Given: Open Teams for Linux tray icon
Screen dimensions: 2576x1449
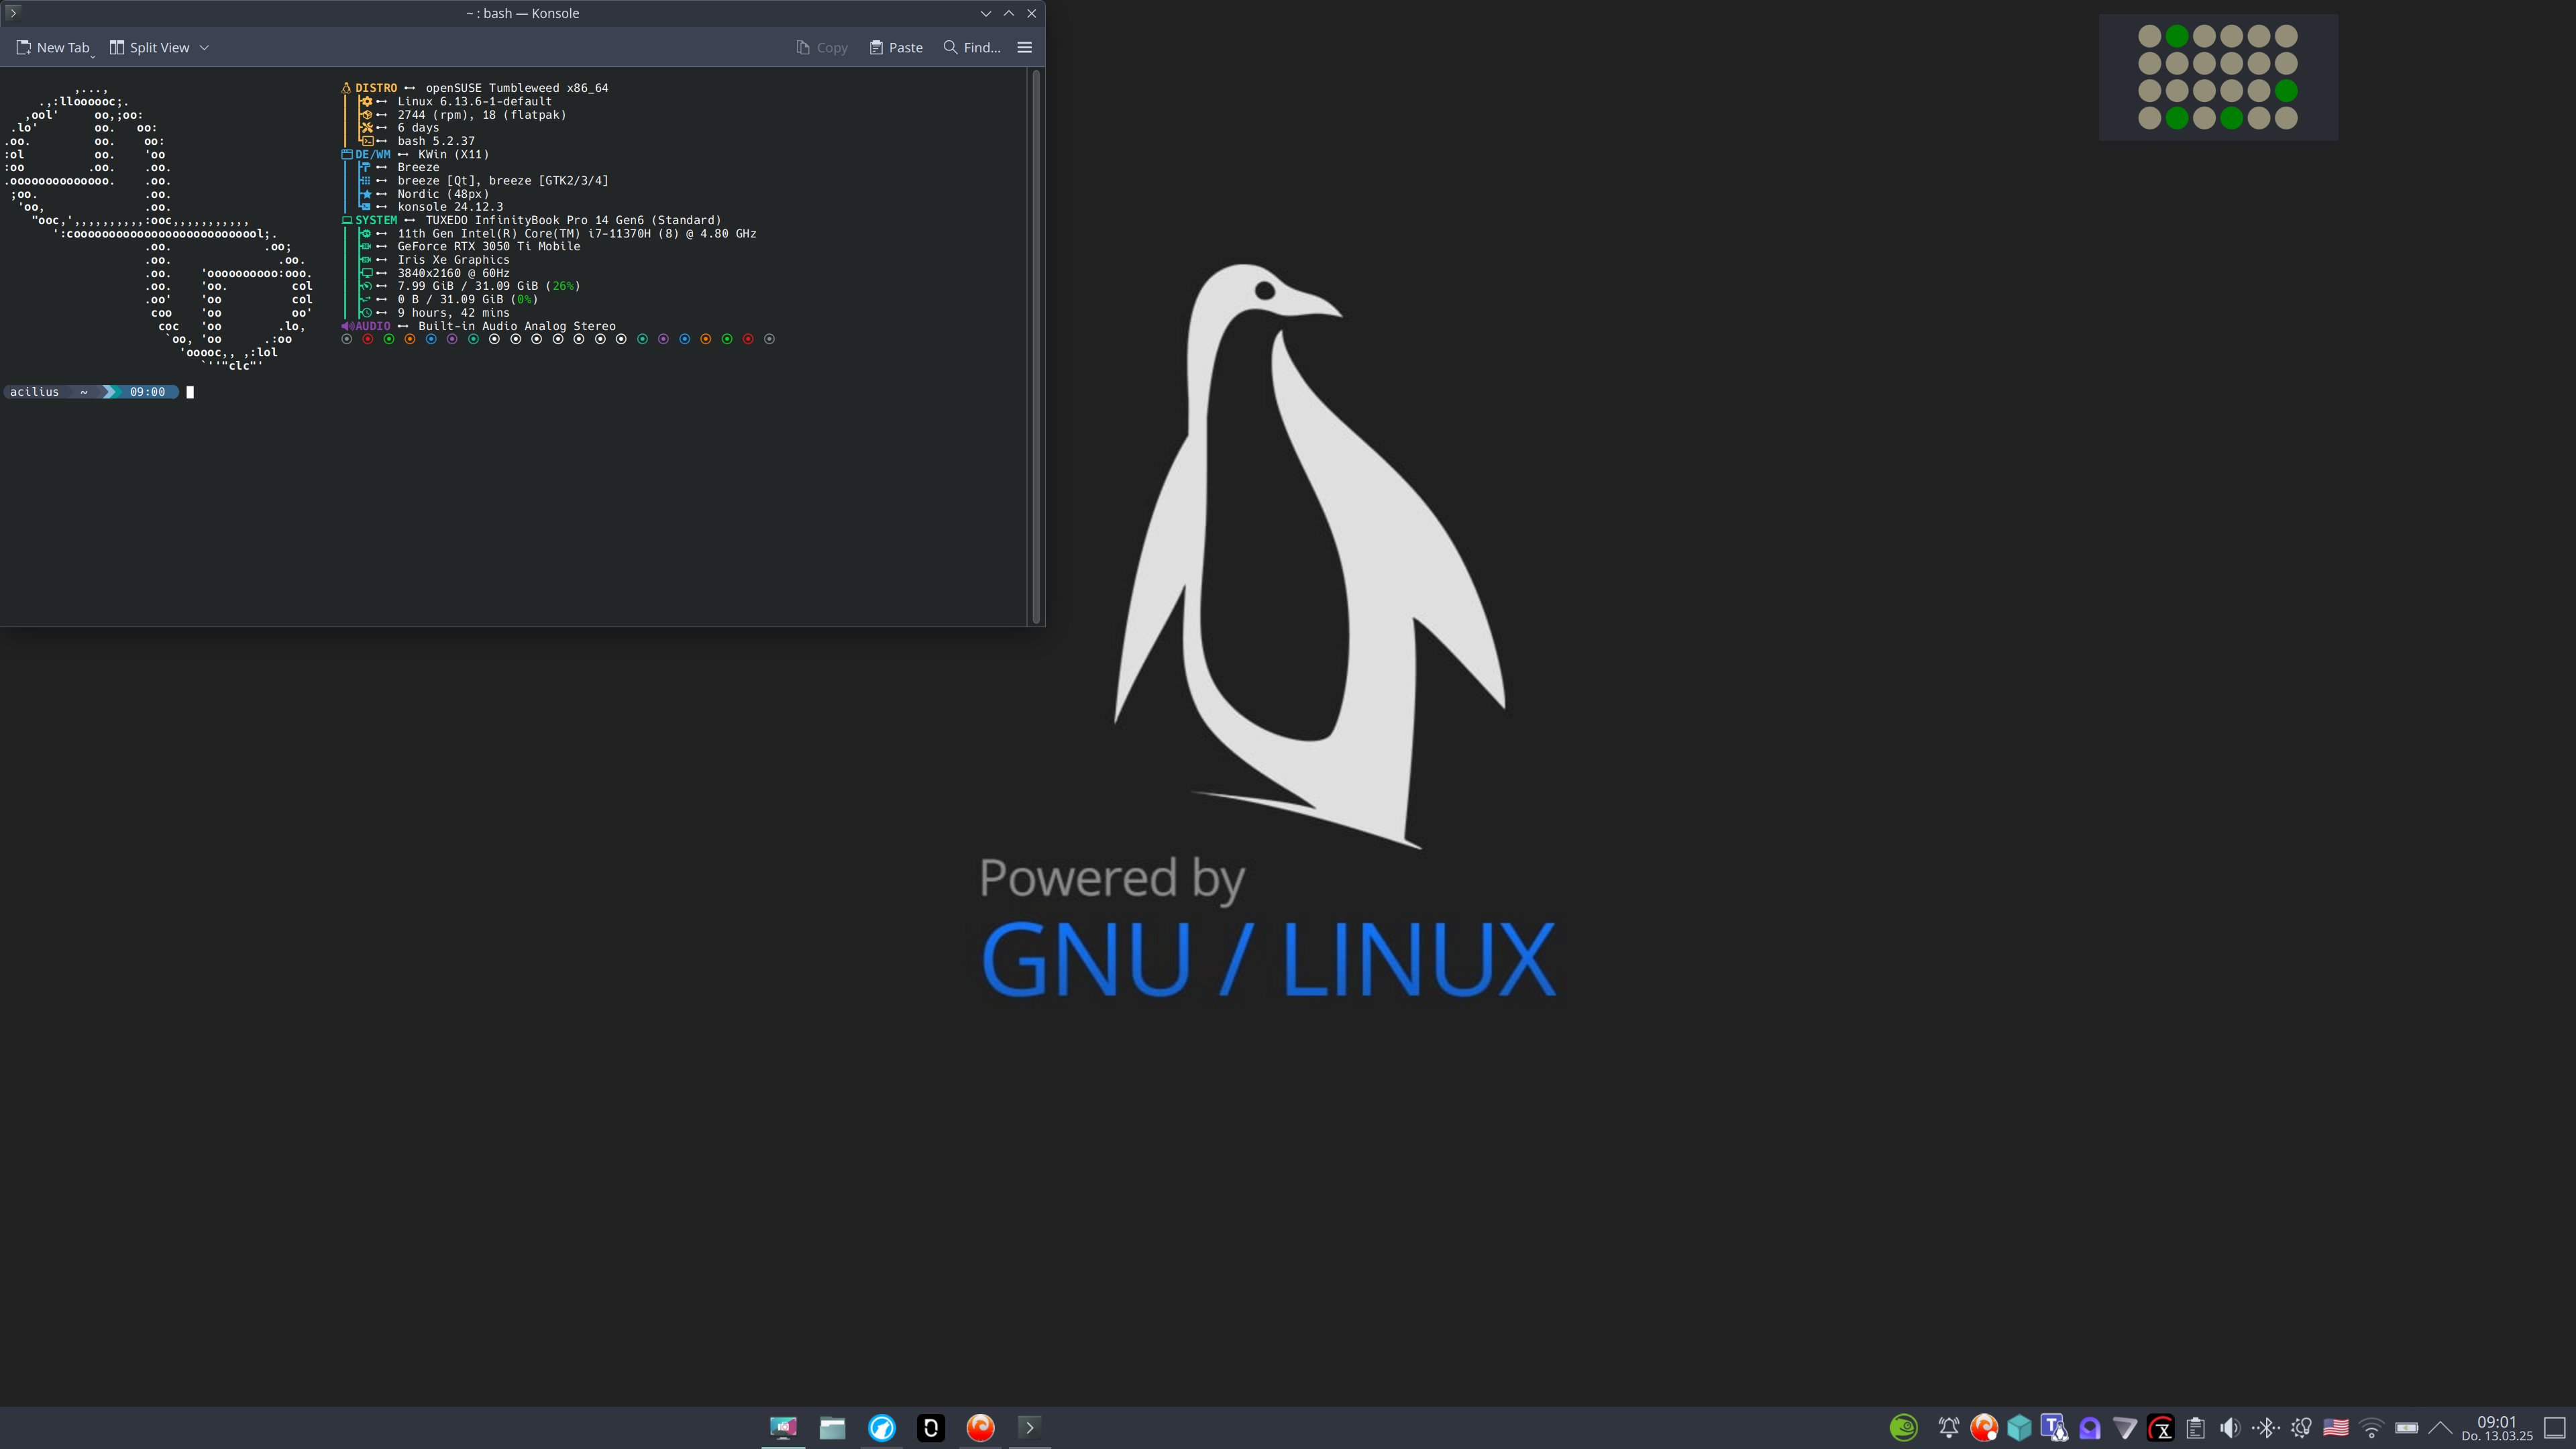Looking at the screenshot, I should click(2054, 1427).
